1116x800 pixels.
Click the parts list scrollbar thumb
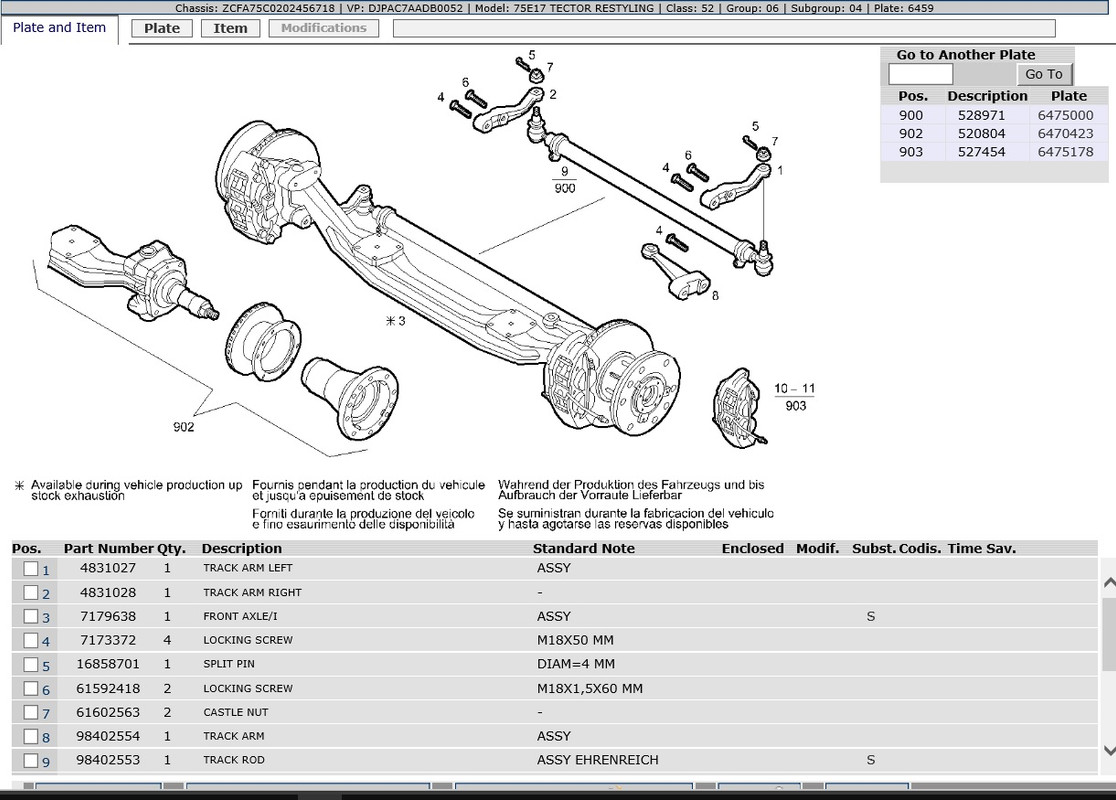1109,633
